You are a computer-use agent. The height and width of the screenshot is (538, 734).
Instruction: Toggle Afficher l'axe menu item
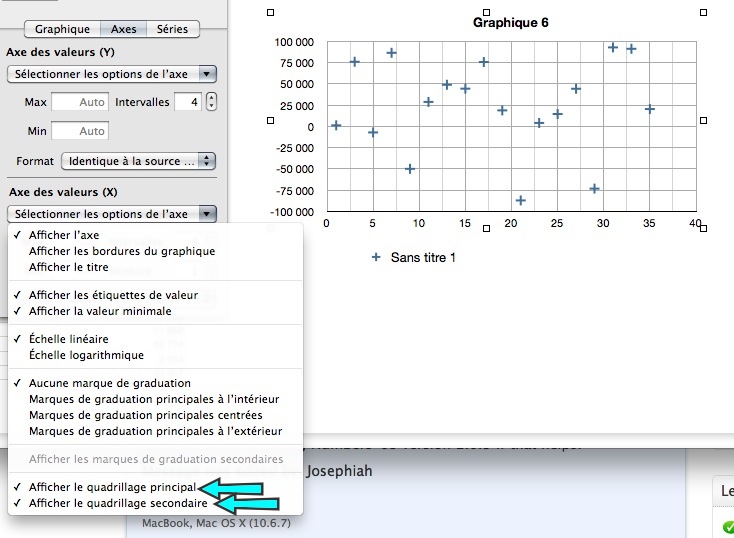(155, 235)
